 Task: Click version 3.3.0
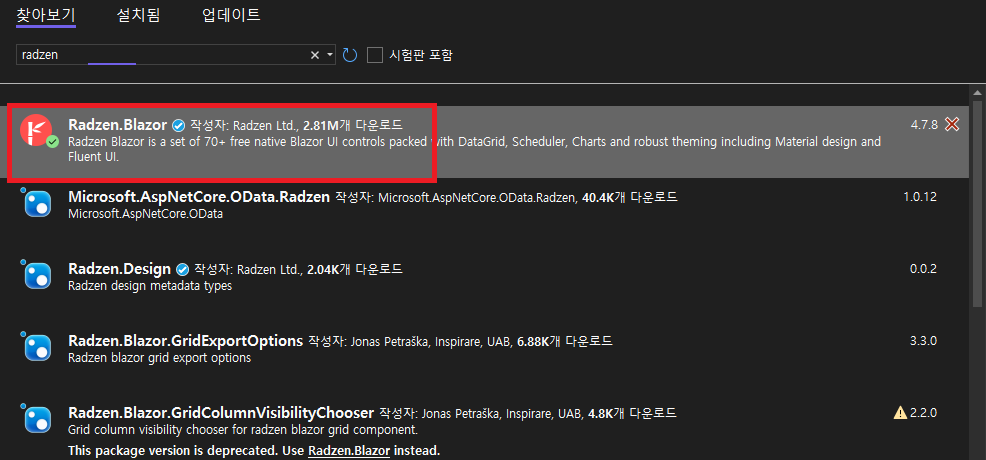[x=923, y=341]
